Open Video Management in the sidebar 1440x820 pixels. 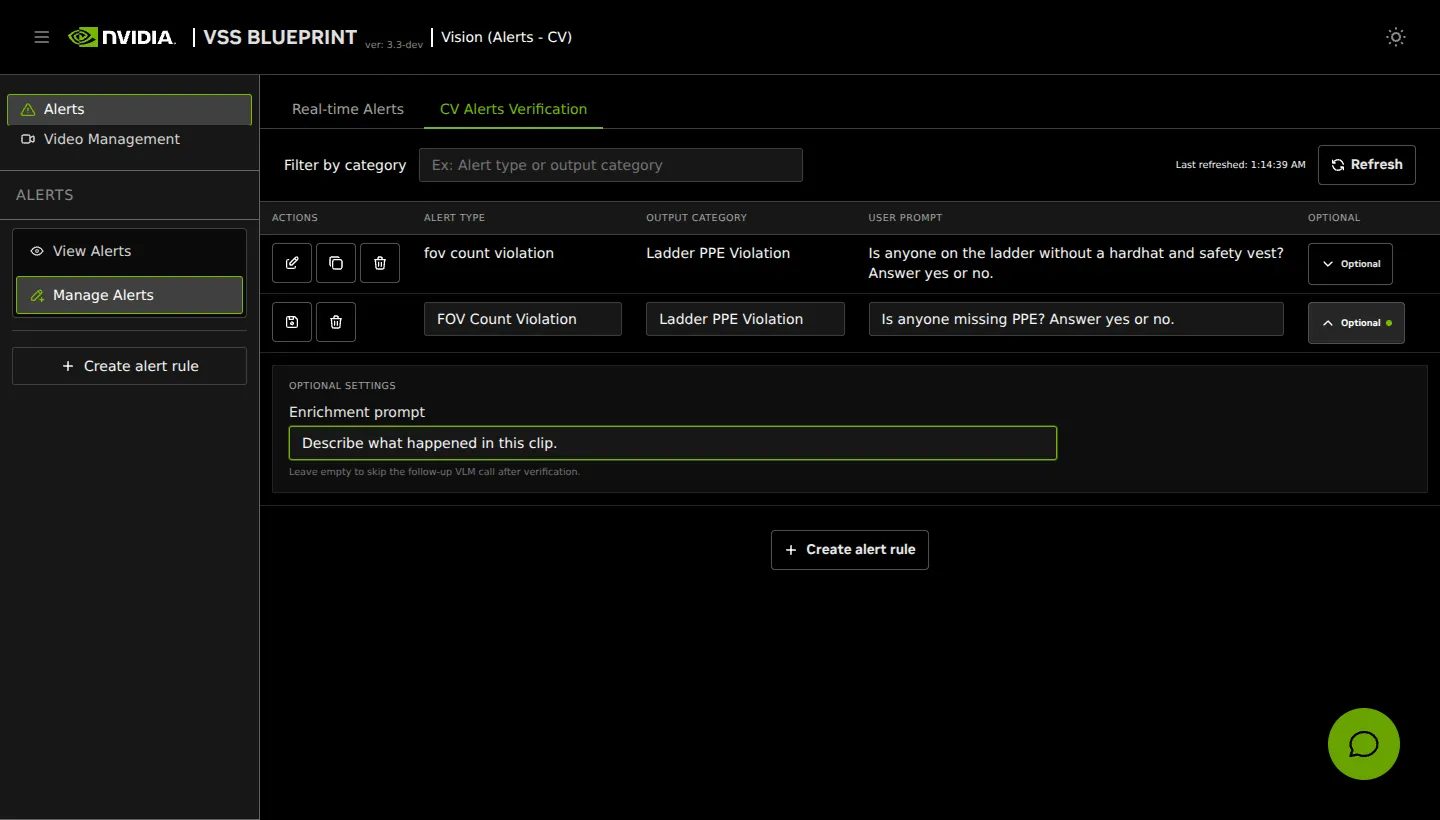[x=129, y=139]
